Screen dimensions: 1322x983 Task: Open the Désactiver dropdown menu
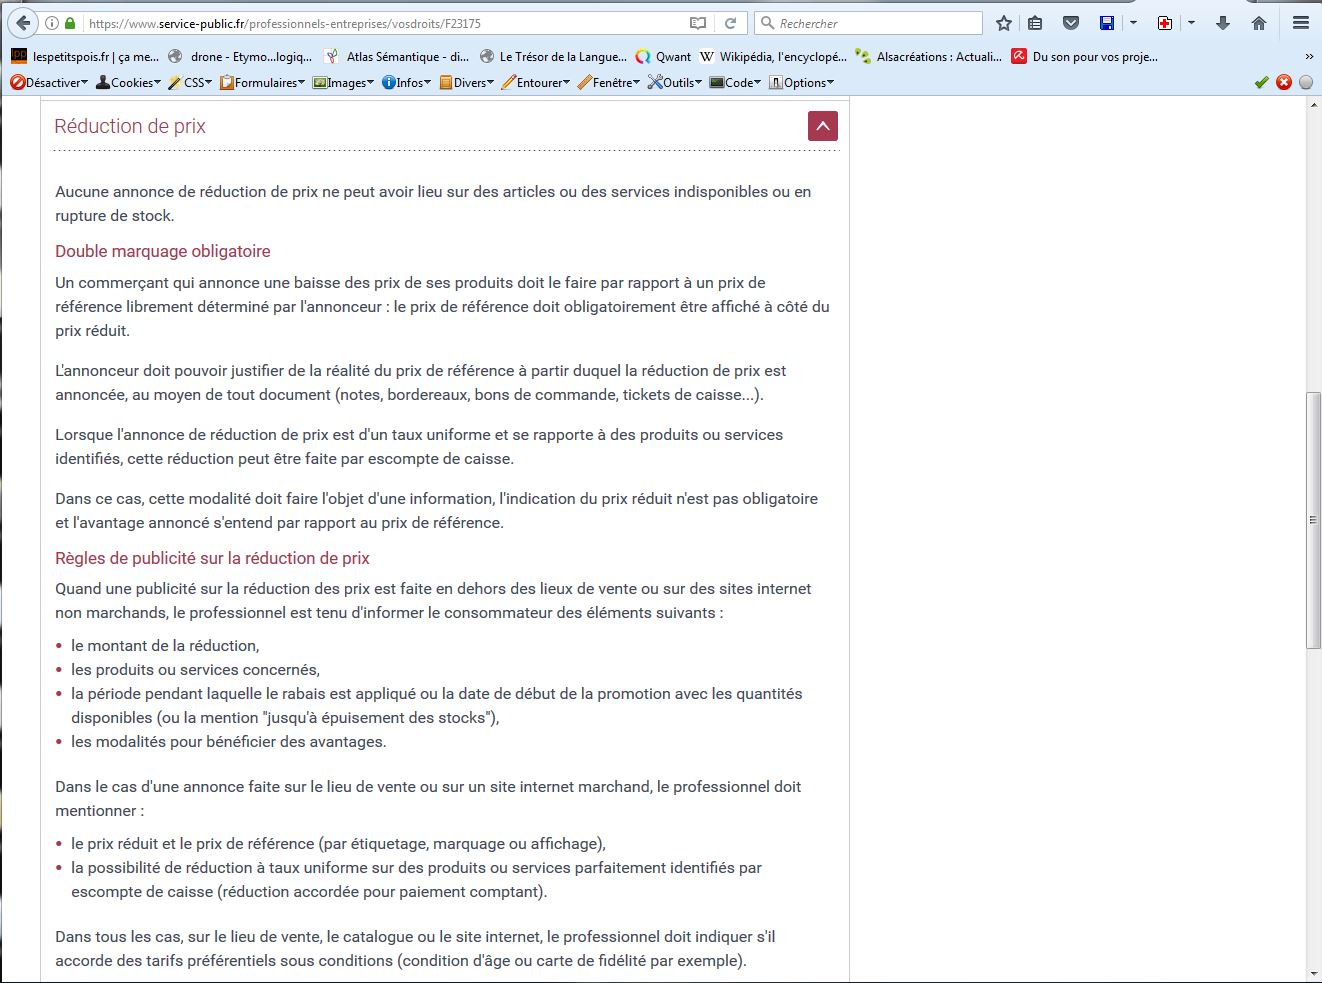49,83
